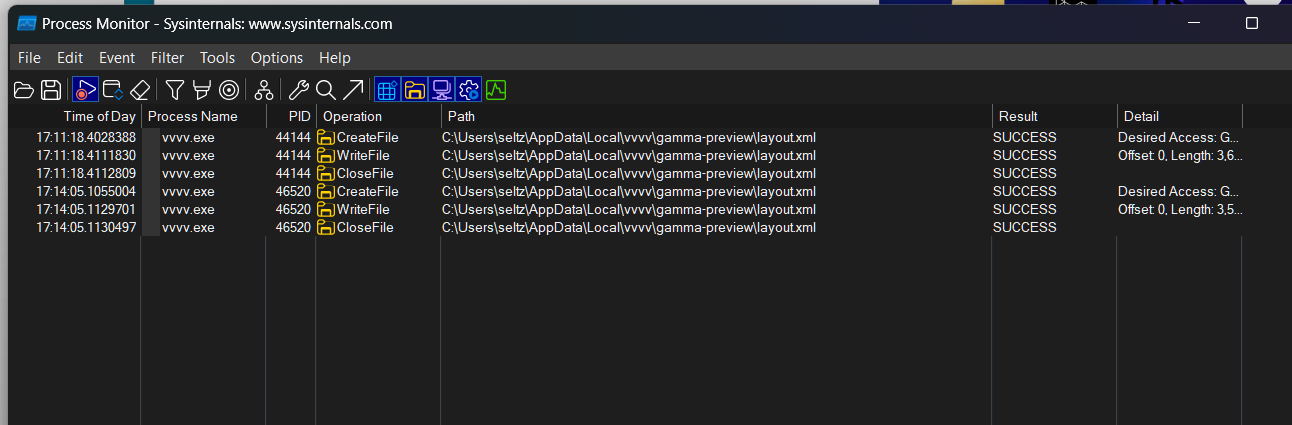Toggle the Capture events button

[85, 91]
